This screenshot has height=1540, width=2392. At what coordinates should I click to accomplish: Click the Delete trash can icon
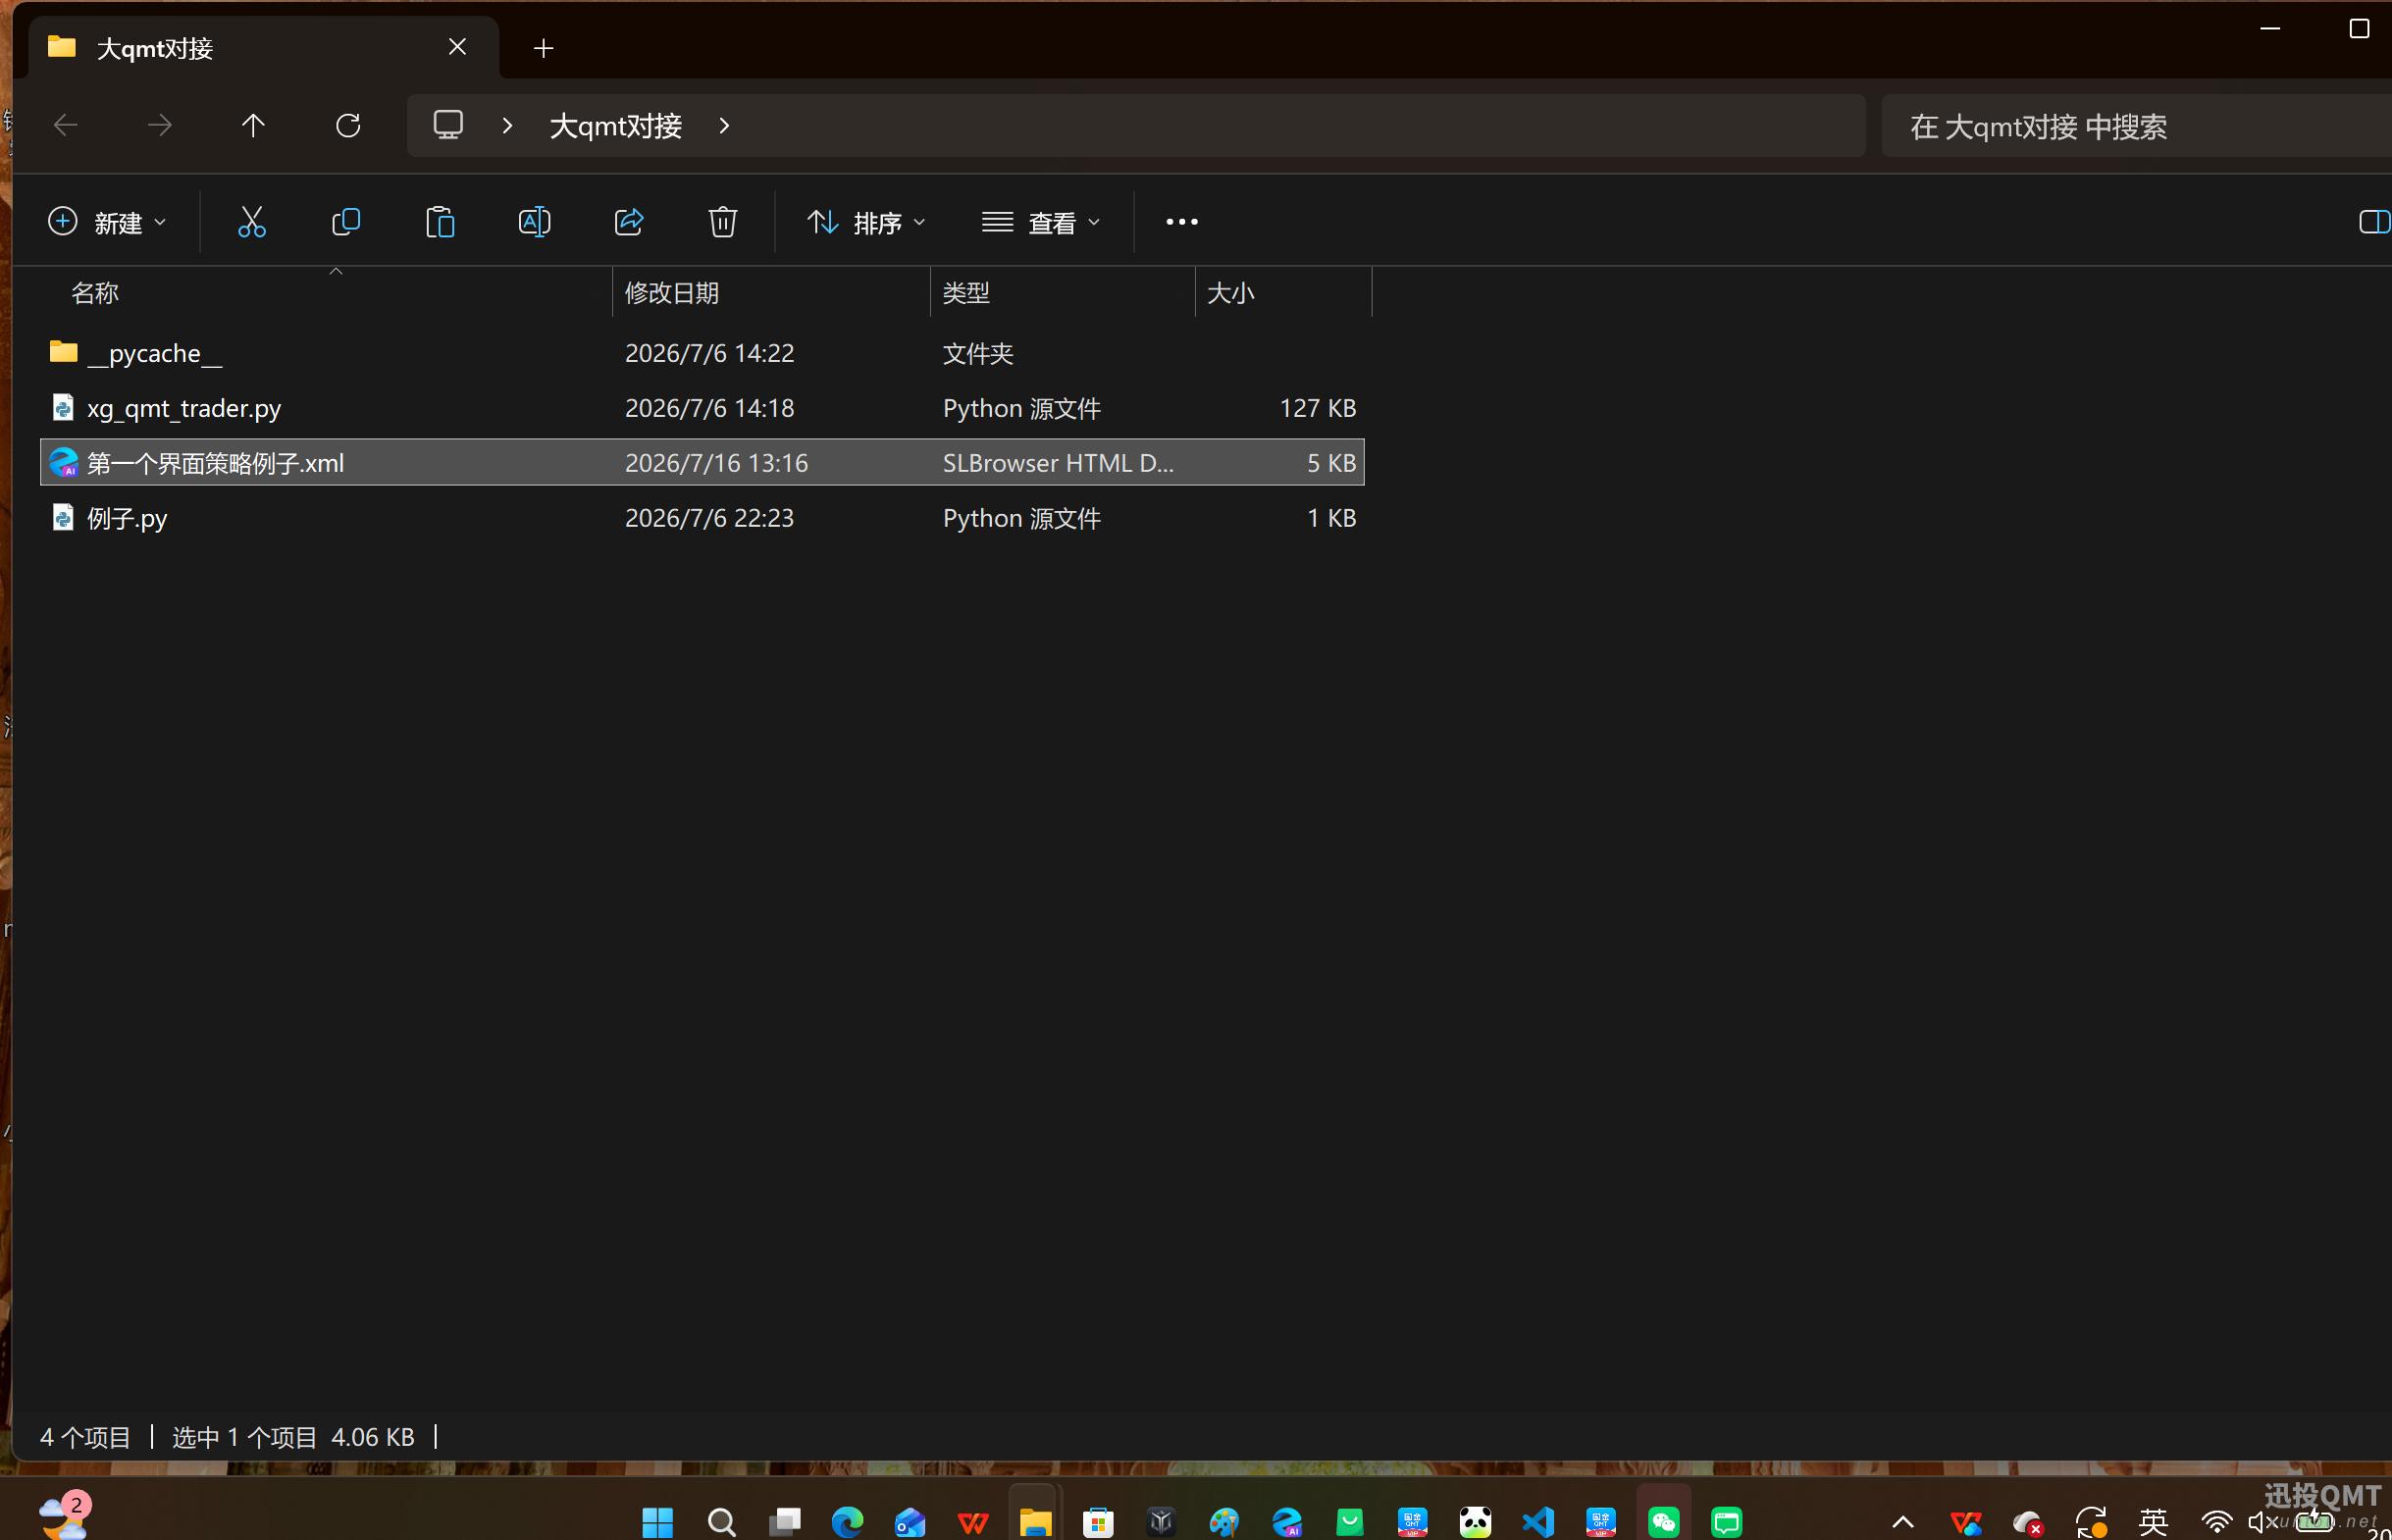click(723, 222)
